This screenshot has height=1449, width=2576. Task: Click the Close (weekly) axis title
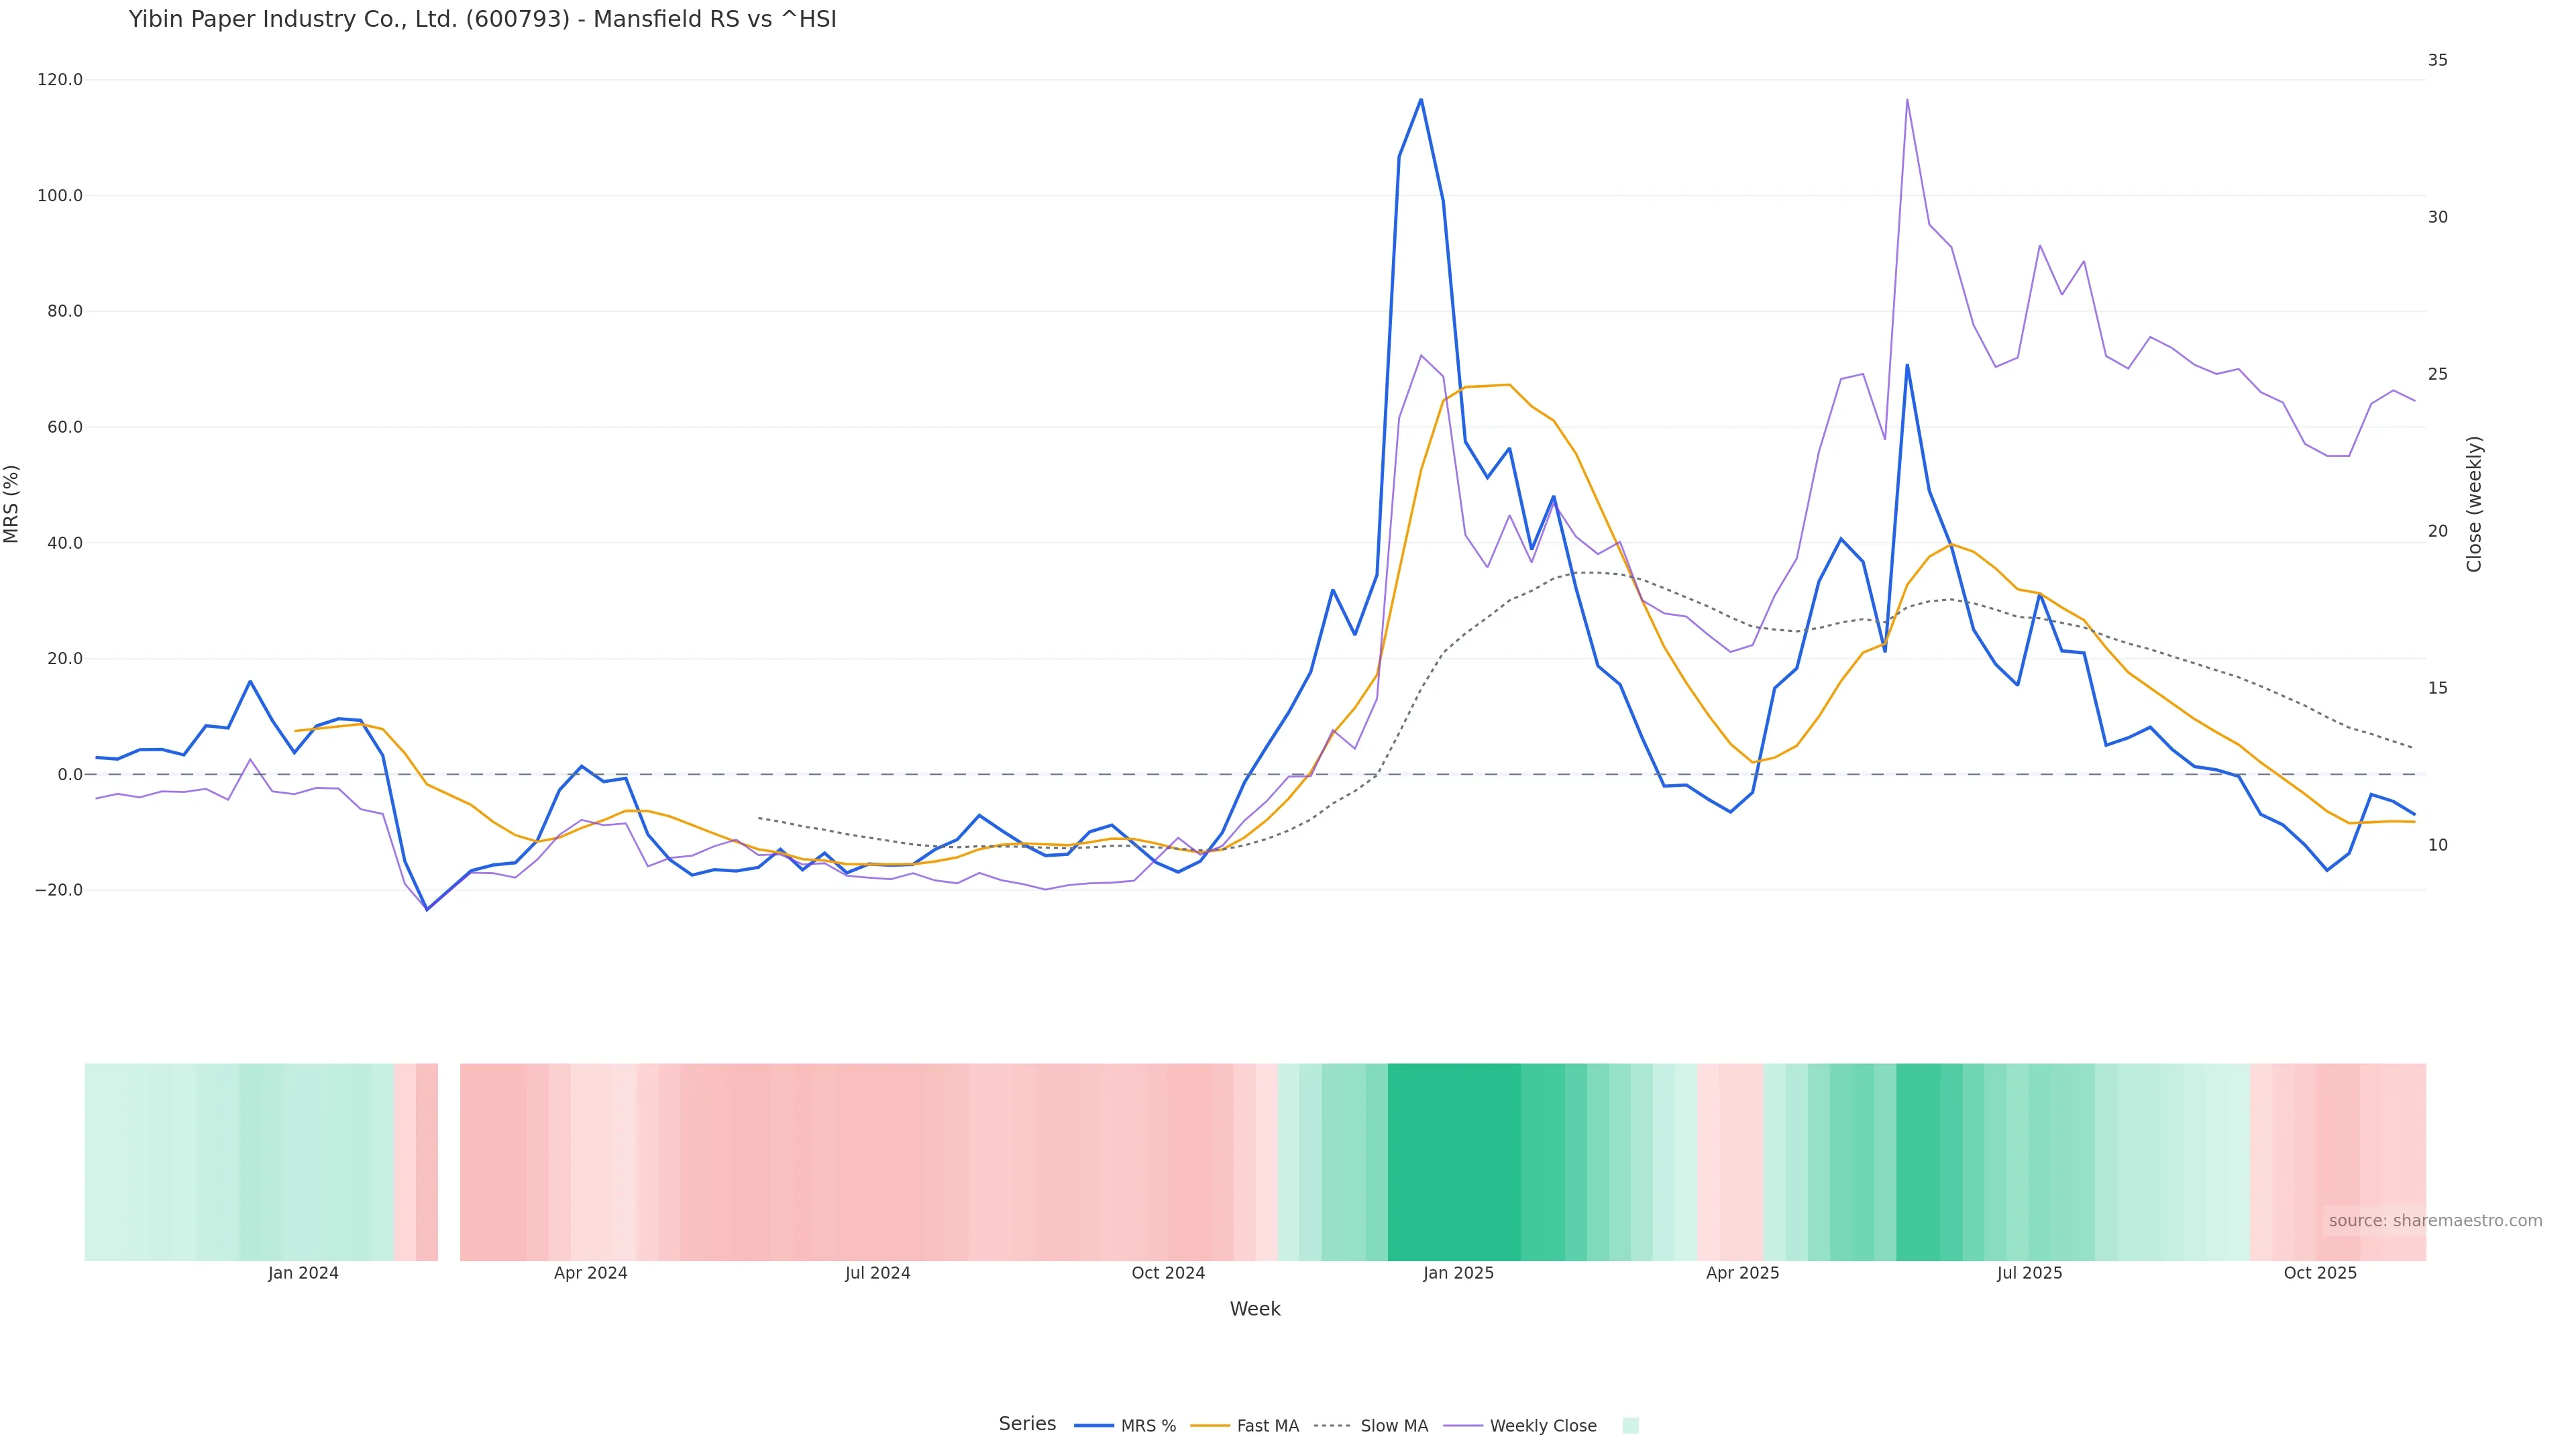click(2474, 504)
